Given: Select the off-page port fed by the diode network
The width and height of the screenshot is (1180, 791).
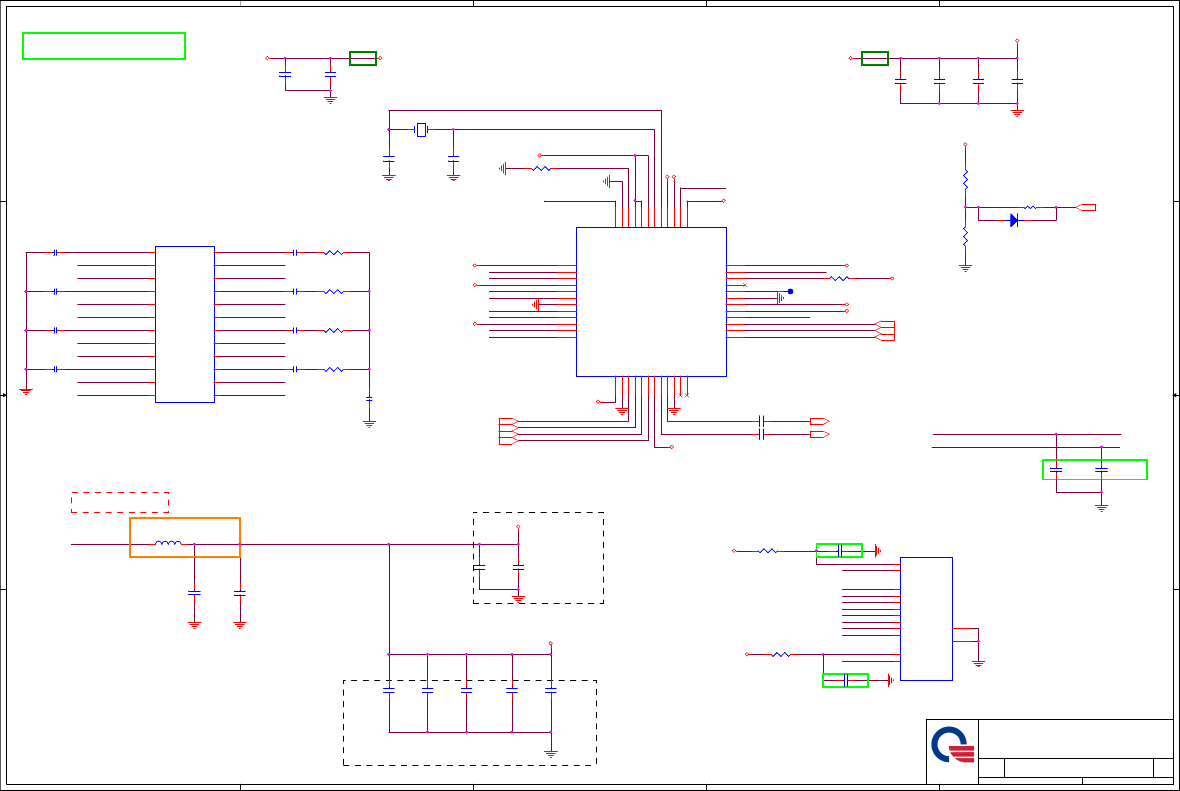Looking at the screenshot, I should (x=1086, y=207).
